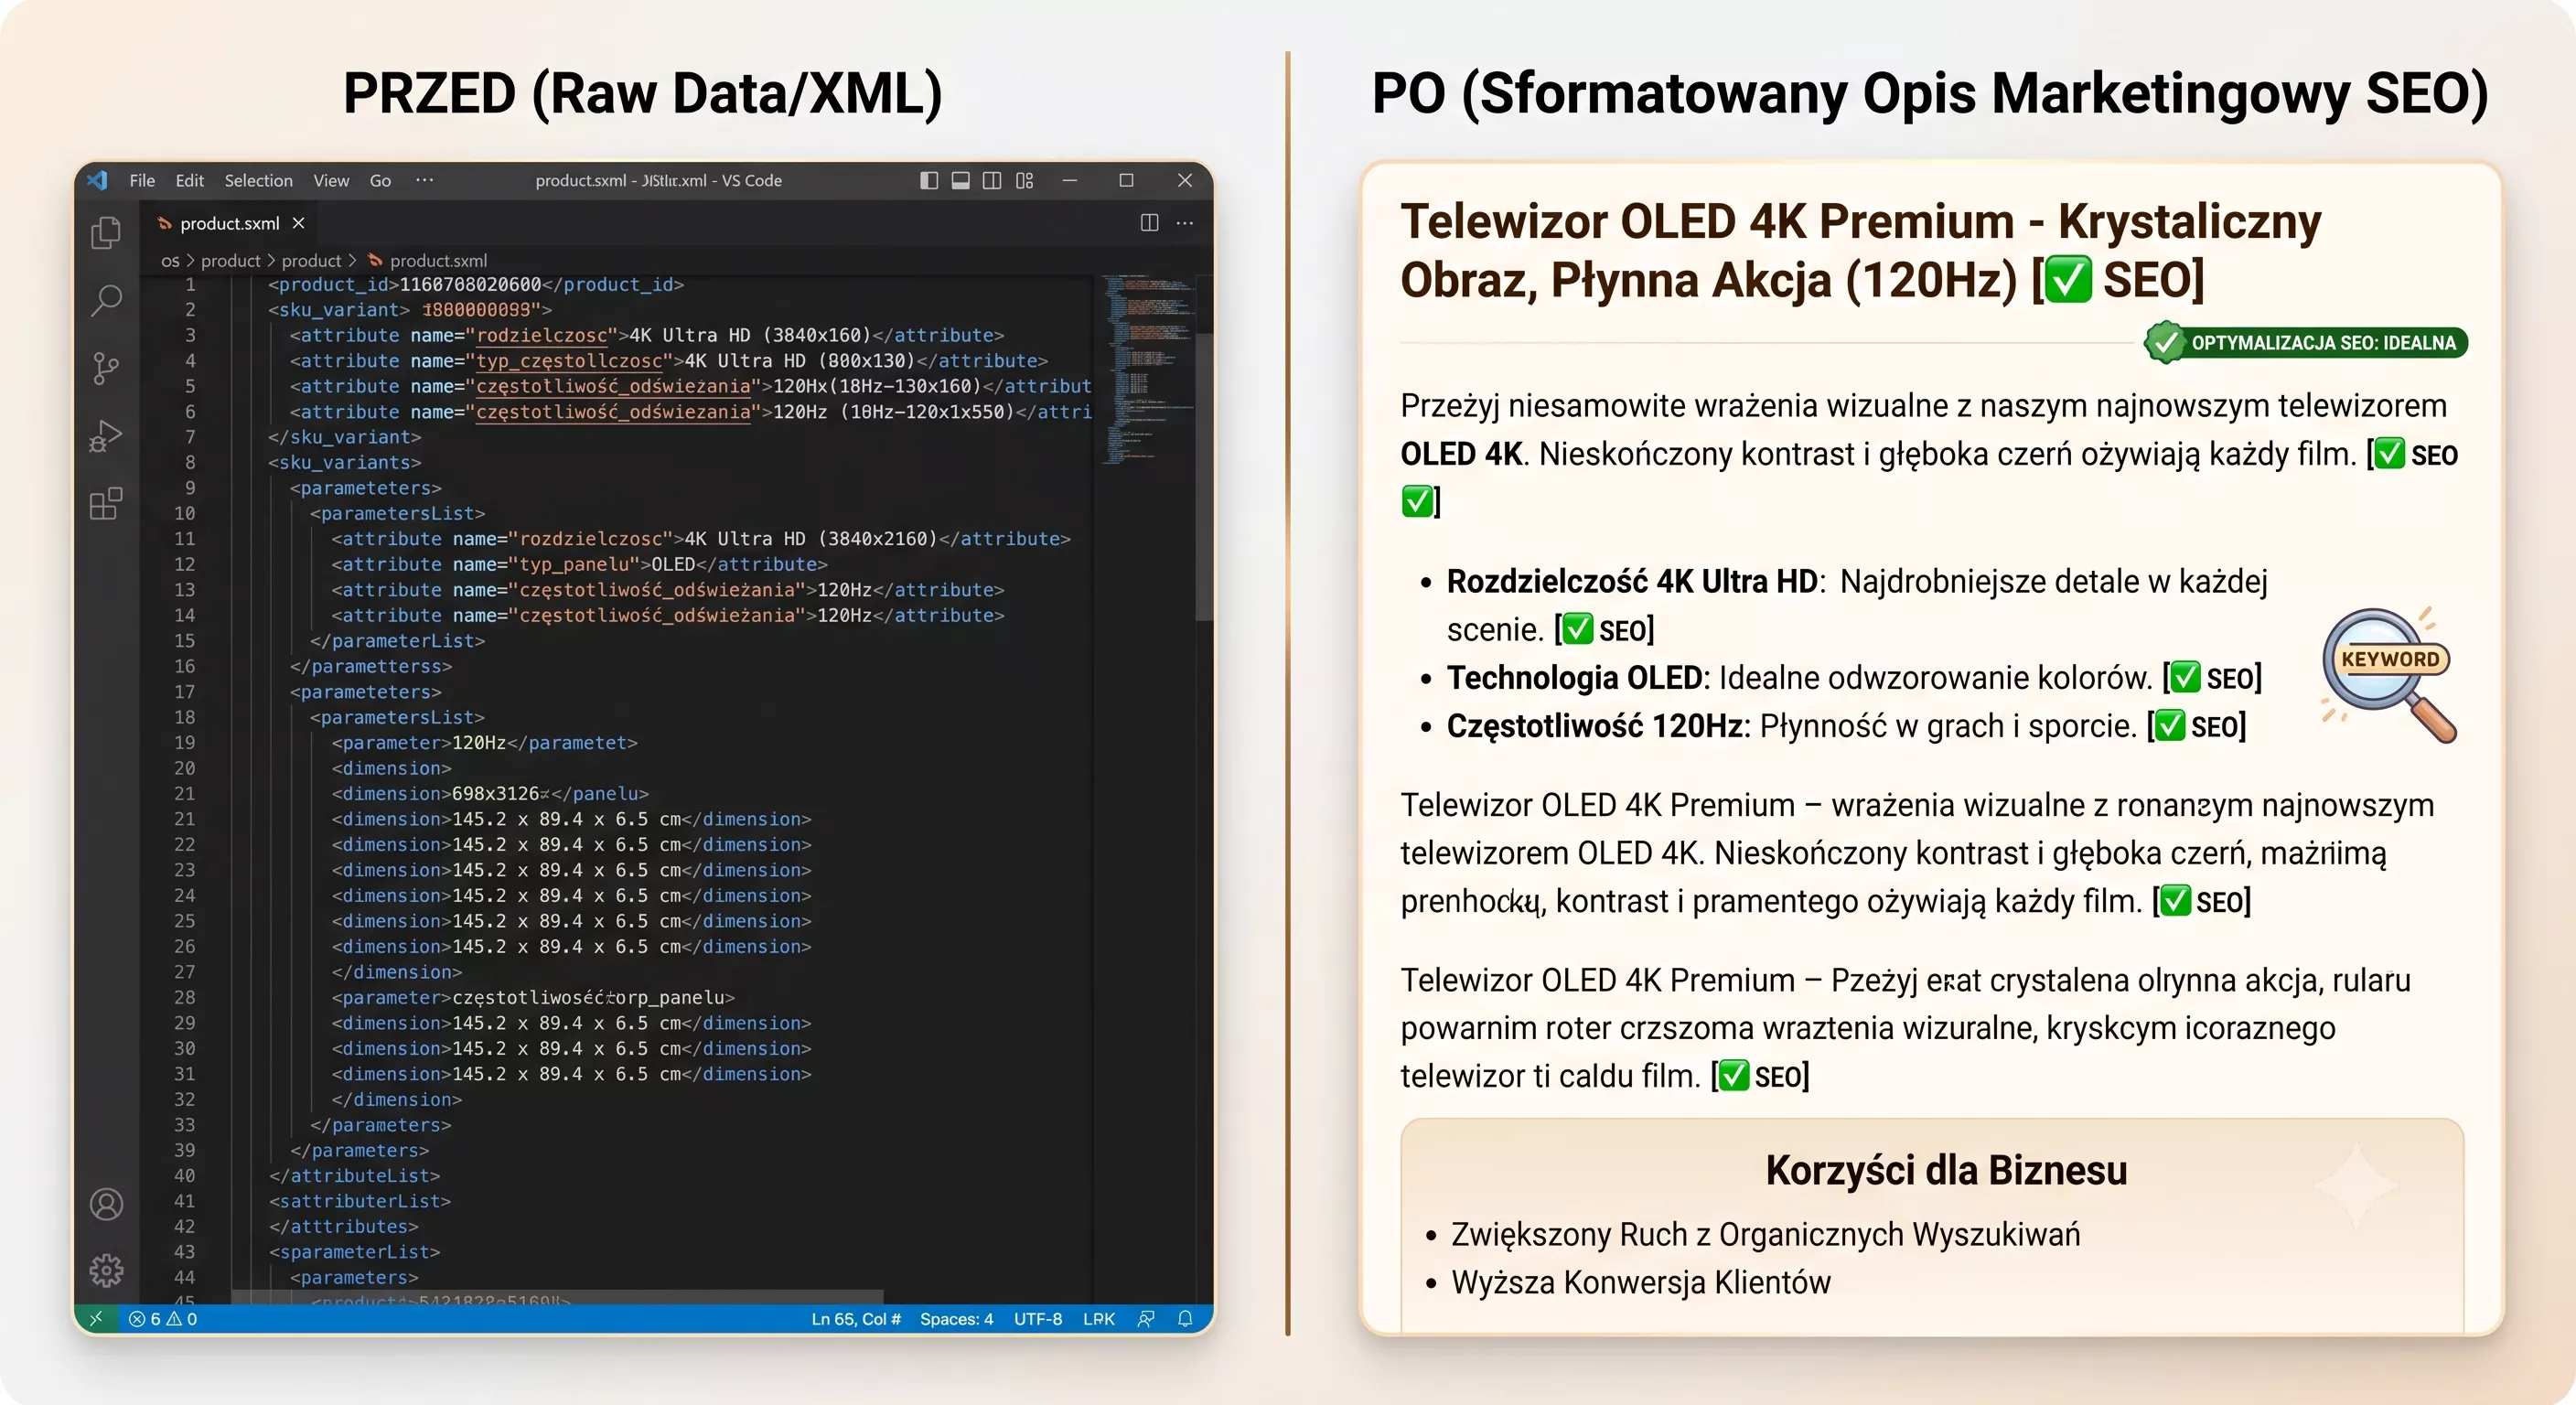Image resolution: width=2576 pixels, height=1405 pixels.
Task: Open the Explorer view in activity bar
Action: (x=106, y=233)
